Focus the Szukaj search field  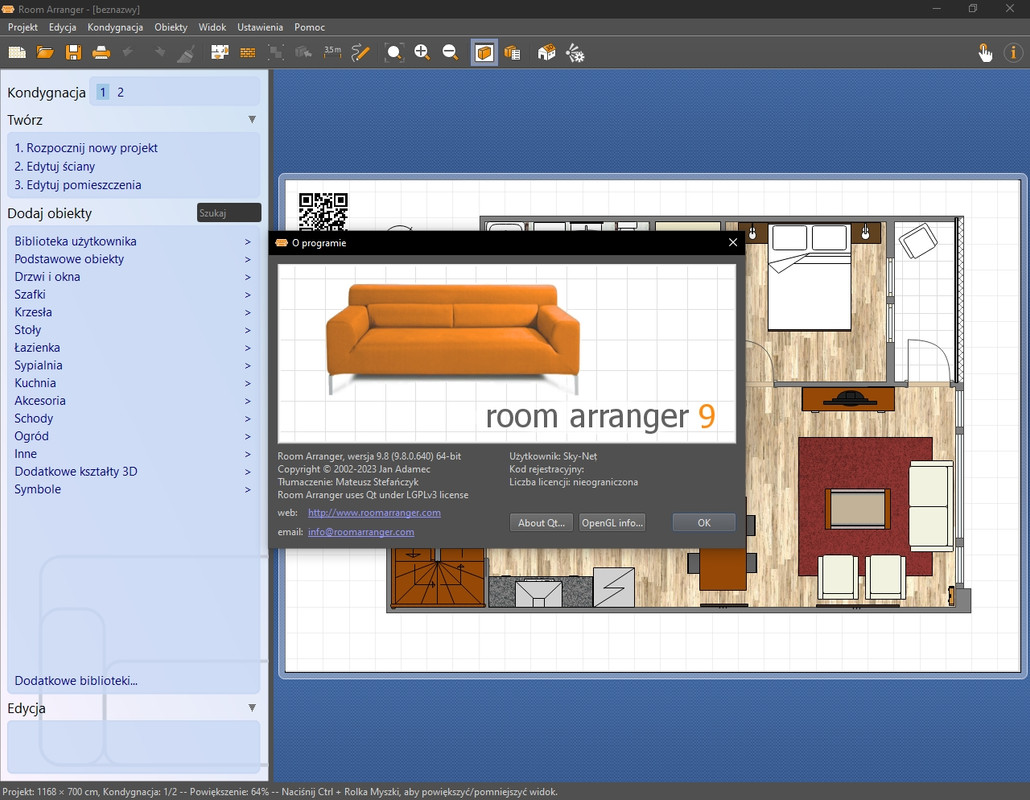coord(229,213)
